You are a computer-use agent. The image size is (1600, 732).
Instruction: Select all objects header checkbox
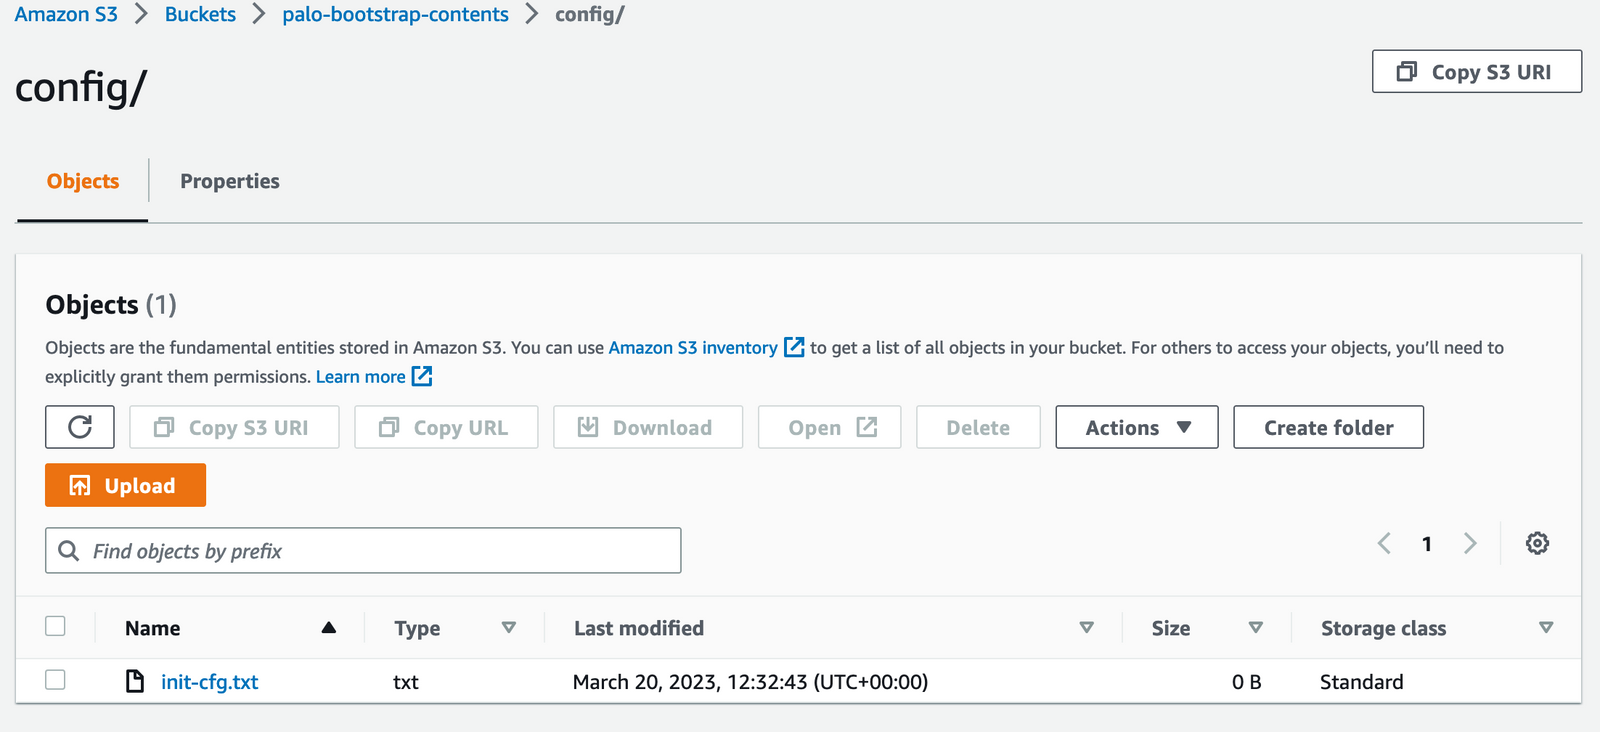tap(56, 626)
